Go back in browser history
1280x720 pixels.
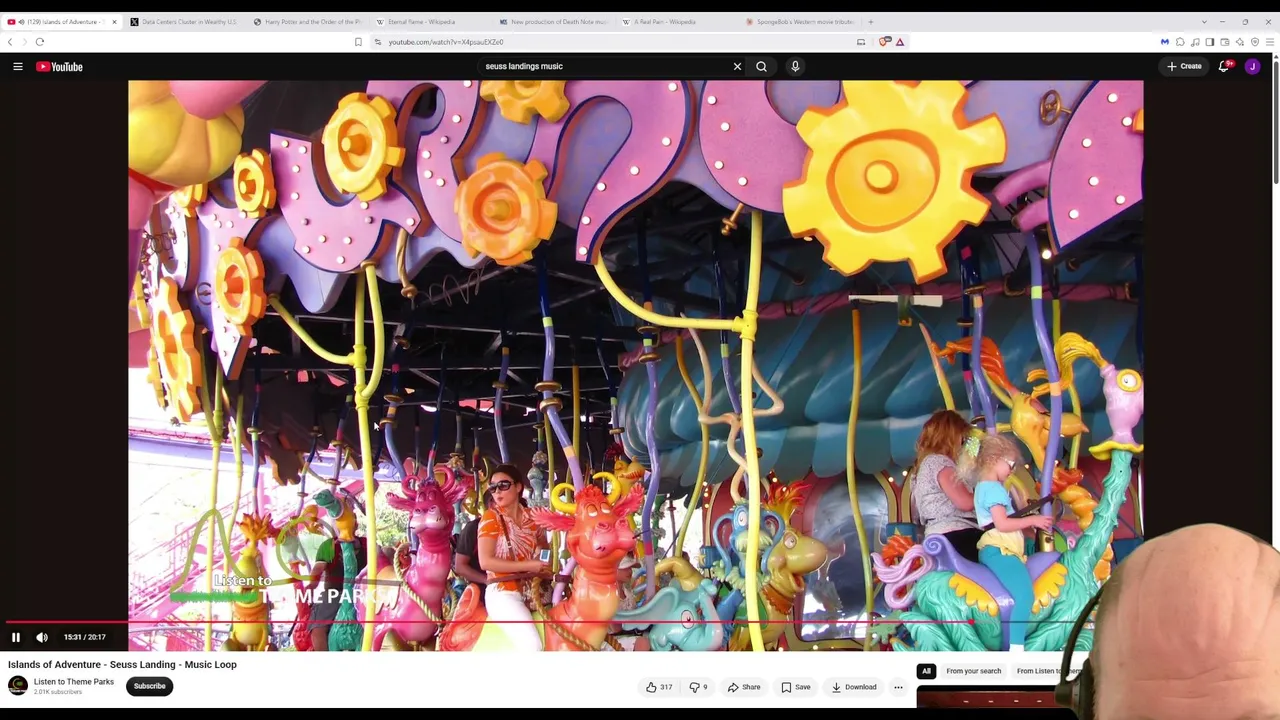click(x=10, y=42)
